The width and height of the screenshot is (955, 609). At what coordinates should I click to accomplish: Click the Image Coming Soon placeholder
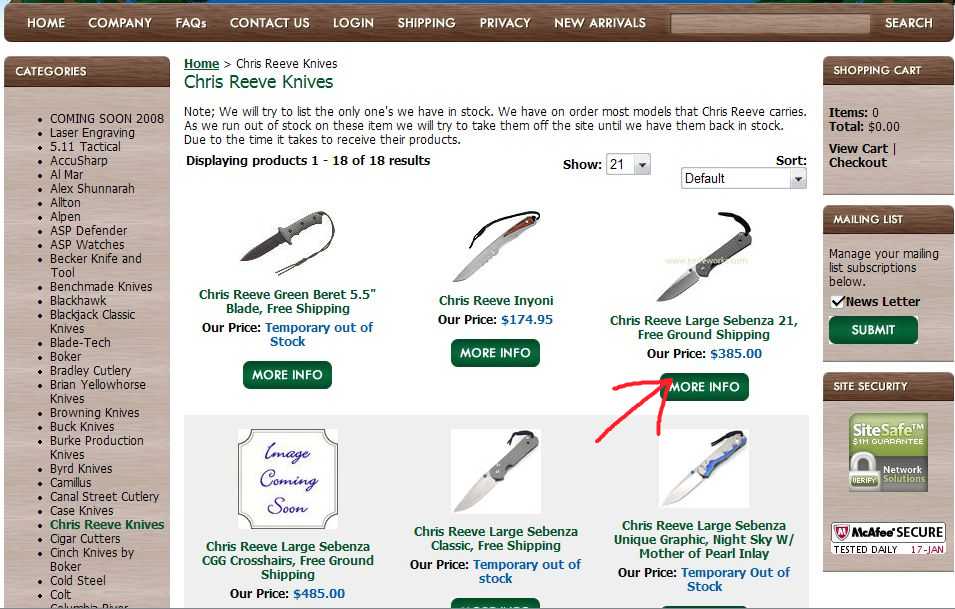point(287,479)
